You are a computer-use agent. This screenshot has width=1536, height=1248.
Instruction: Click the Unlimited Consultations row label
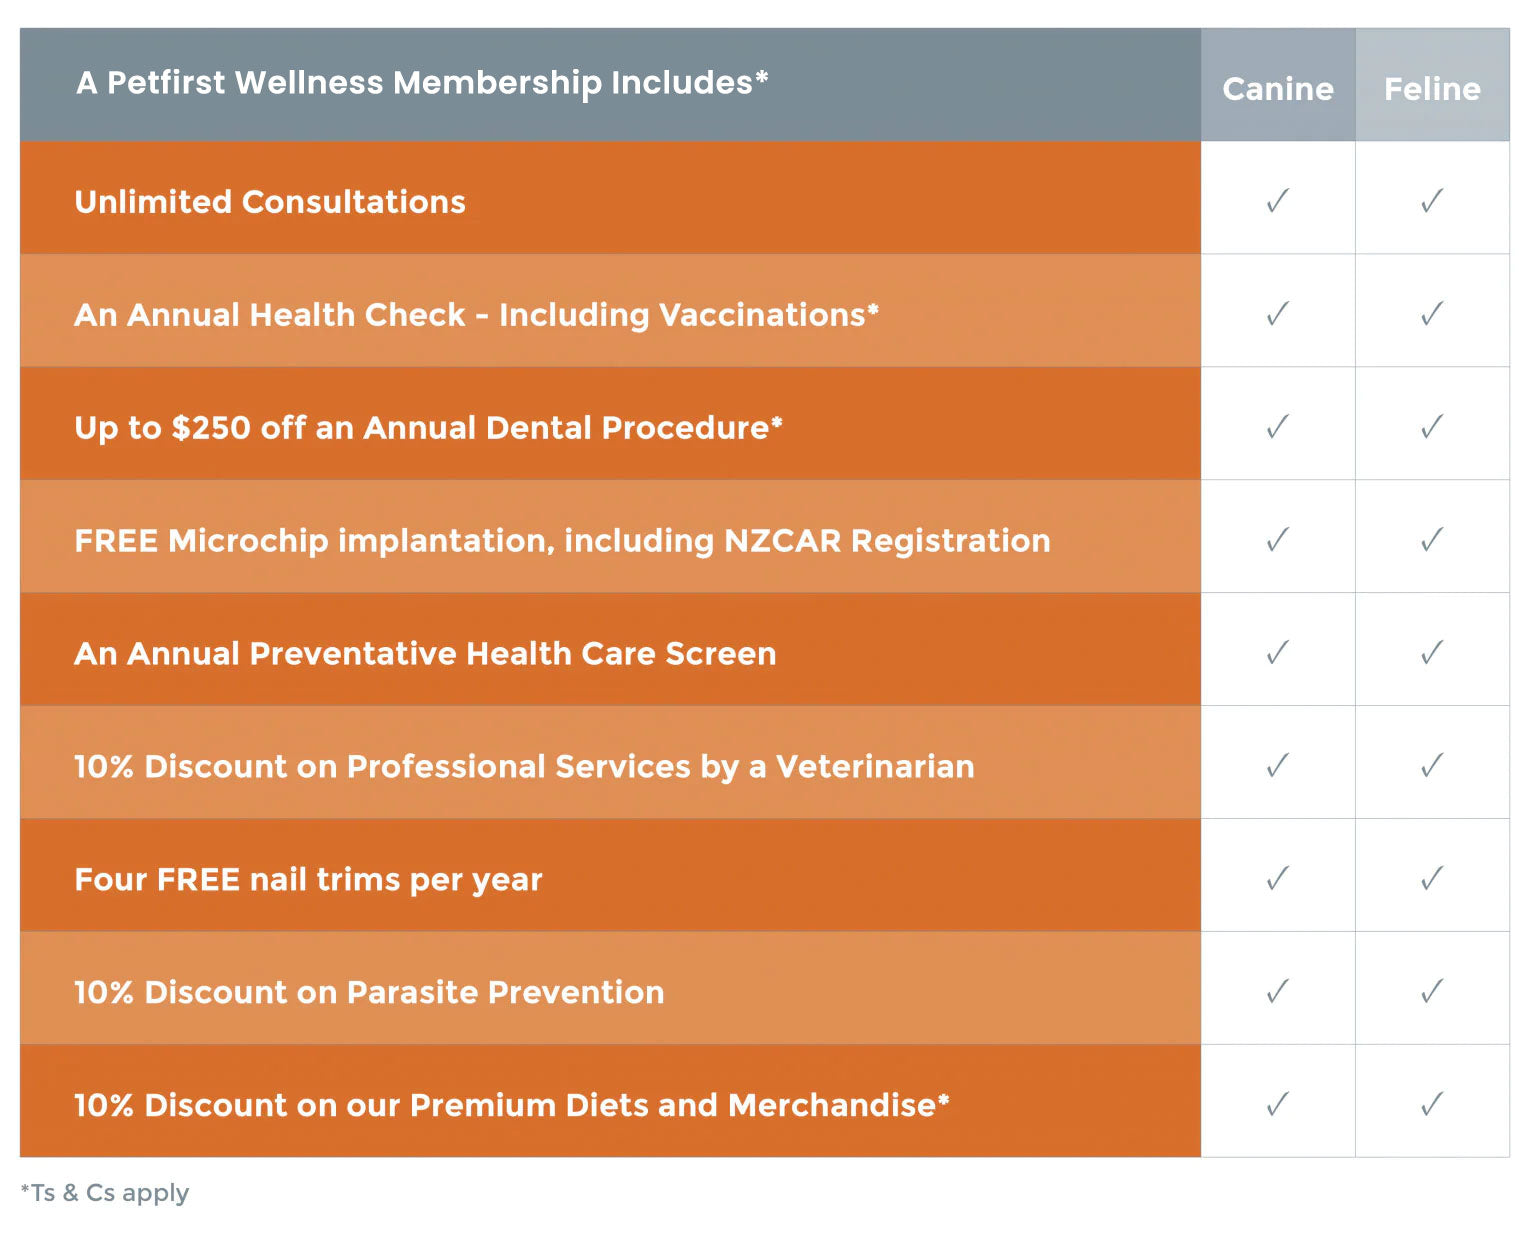[x=270, y=202]
